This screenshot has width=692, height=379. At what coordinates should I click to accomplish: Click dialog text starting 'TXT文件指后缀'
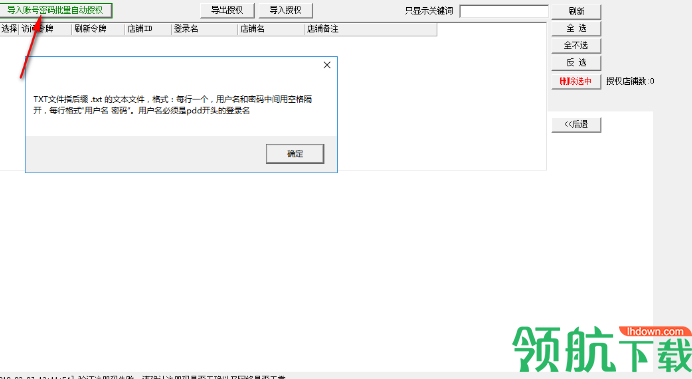tap(173, 105)
